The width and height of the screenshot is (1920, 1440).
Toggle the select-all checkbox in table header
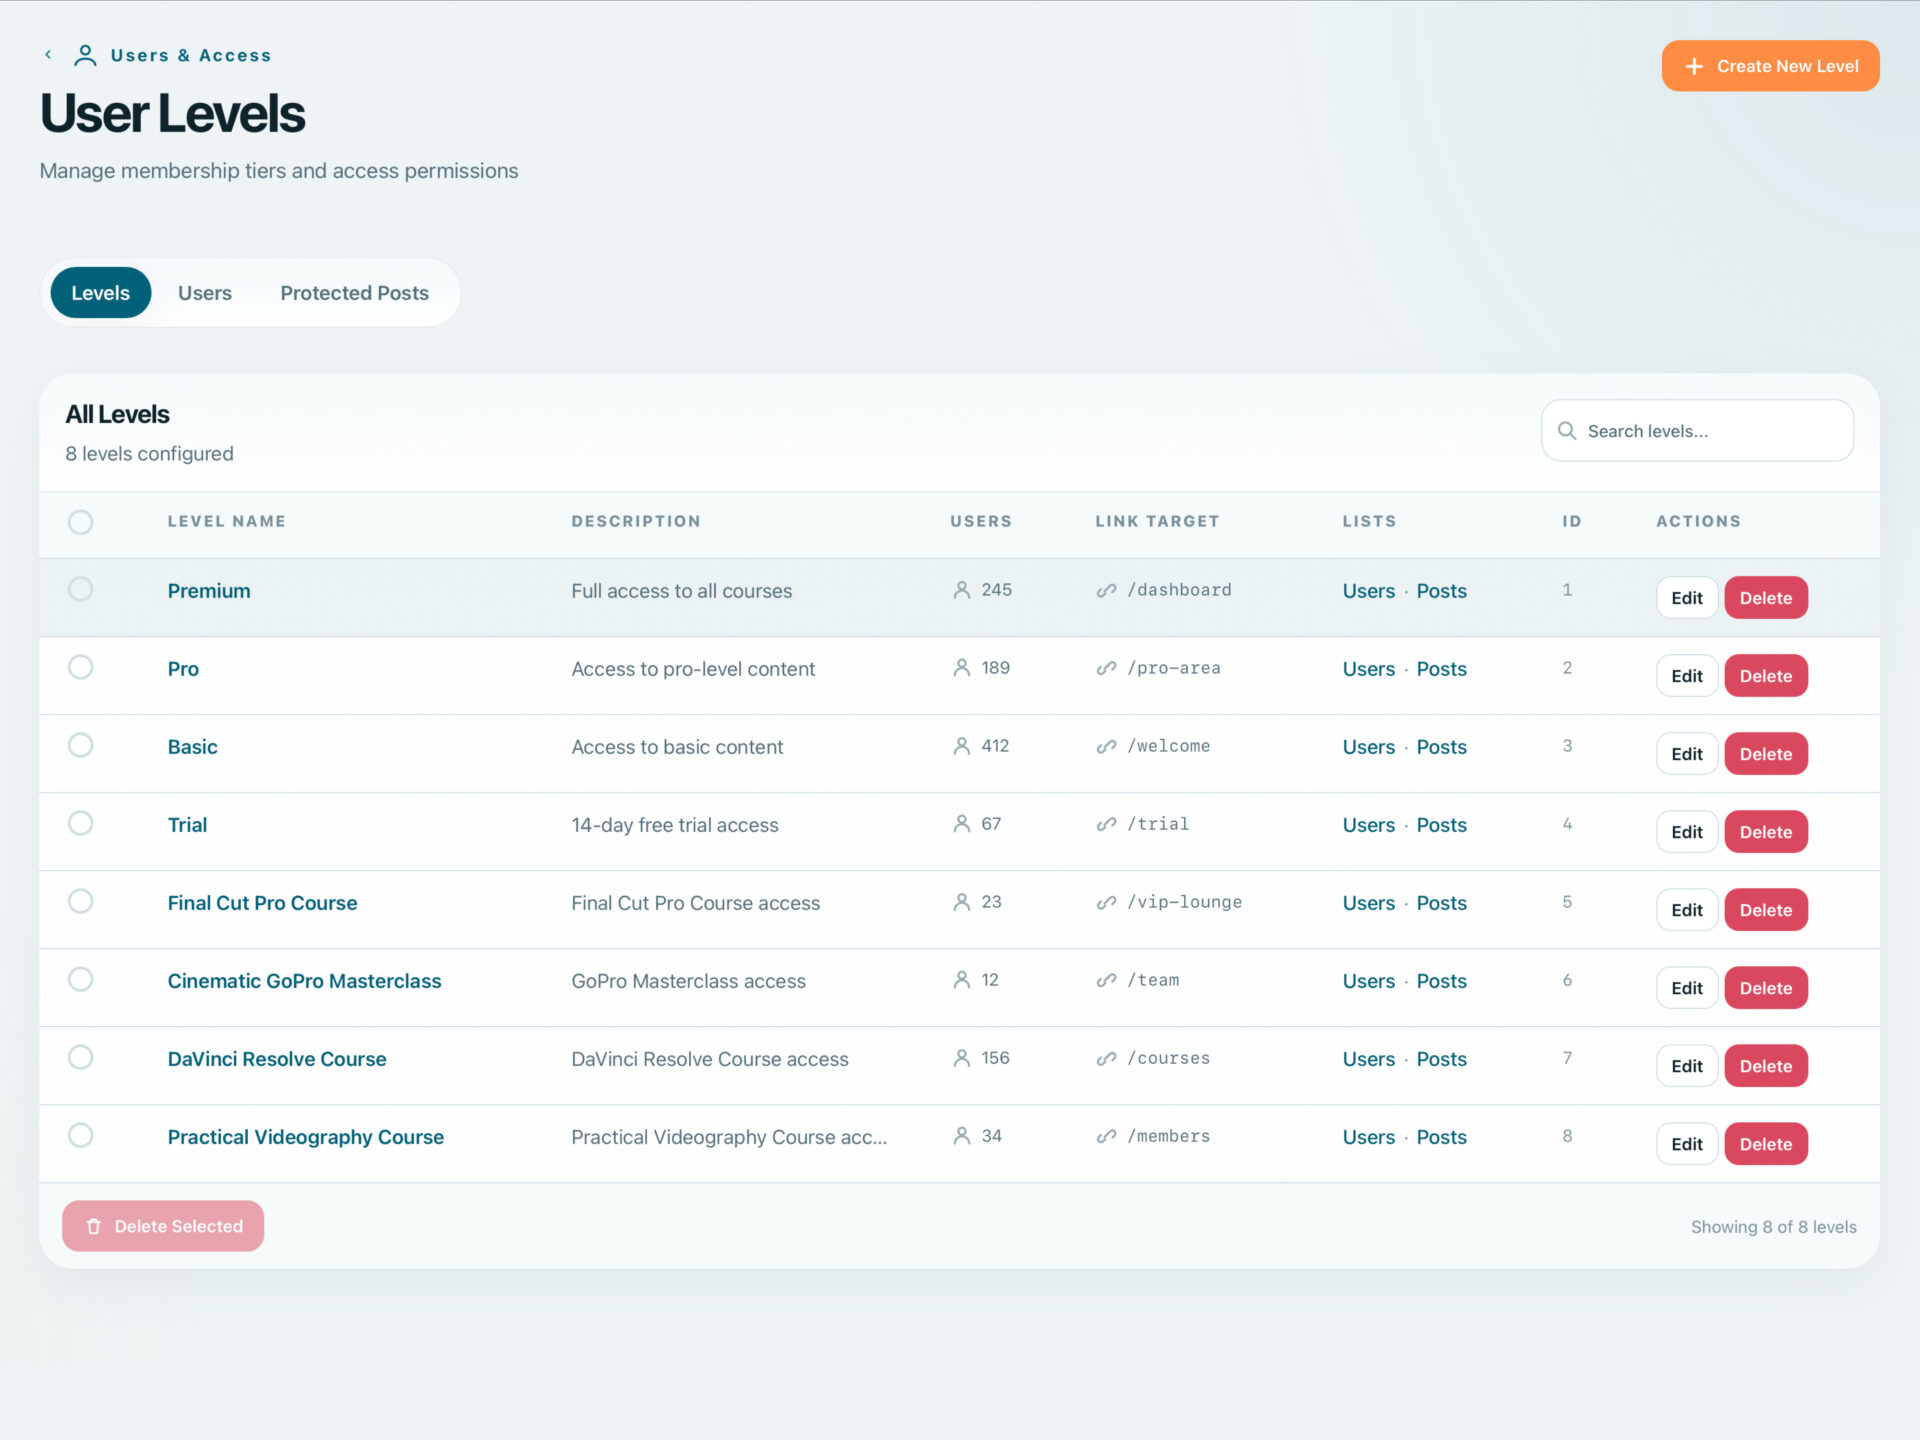81,522
